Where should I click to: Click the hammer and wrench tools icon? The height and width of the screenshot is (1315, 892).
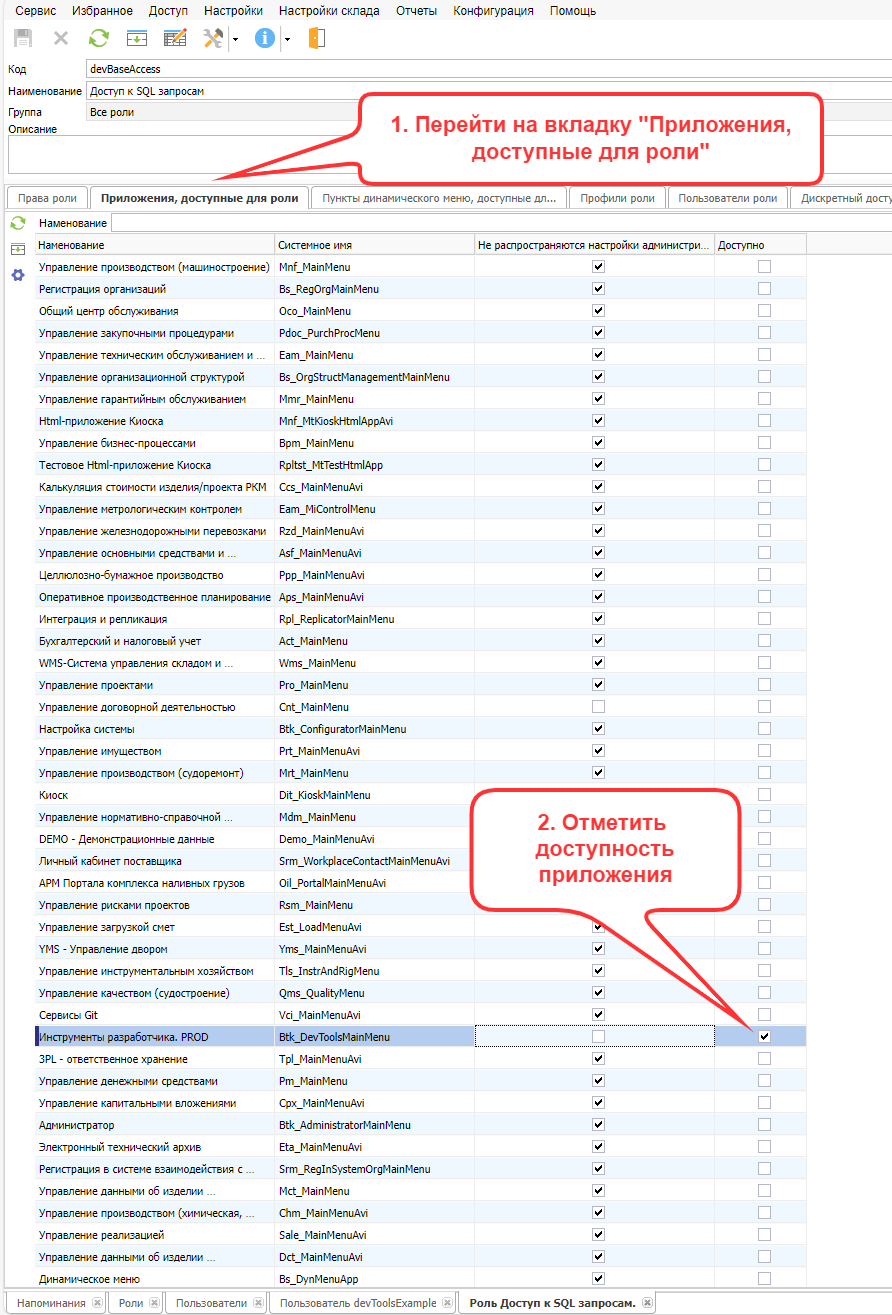point(213,39)
